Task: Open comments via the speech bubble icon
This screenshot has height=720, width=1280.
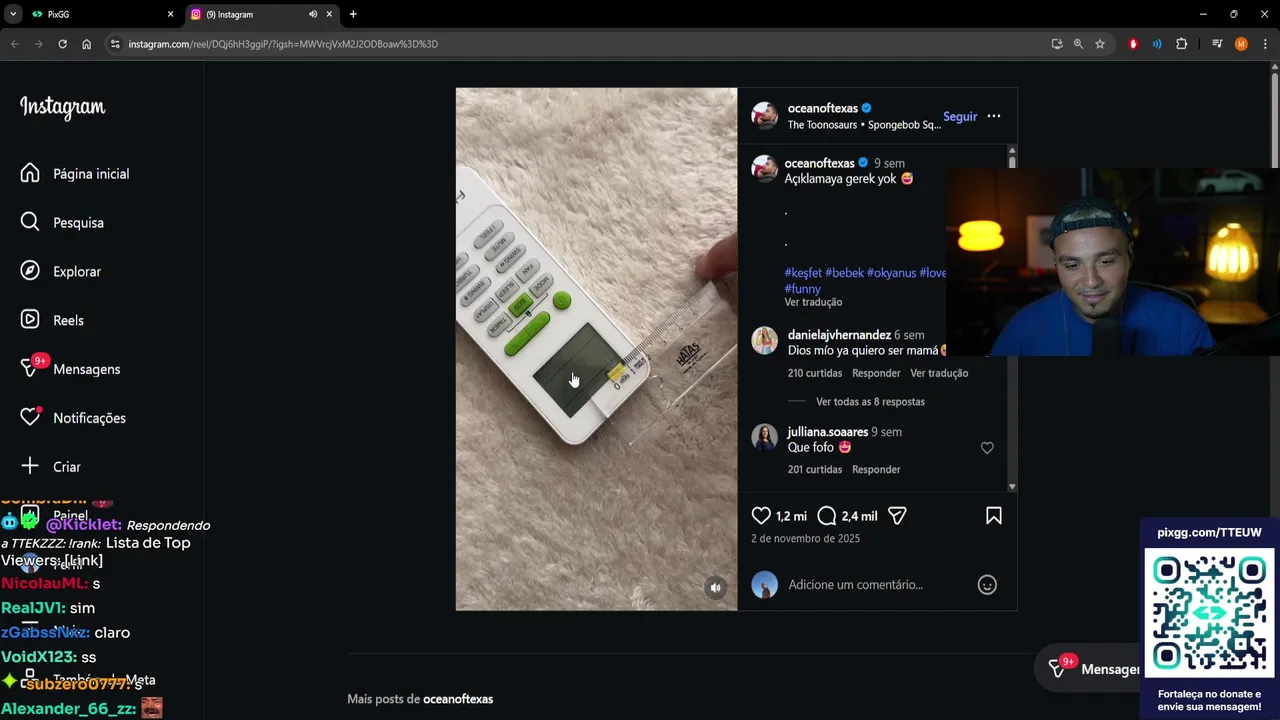Action: pos(827,516)
